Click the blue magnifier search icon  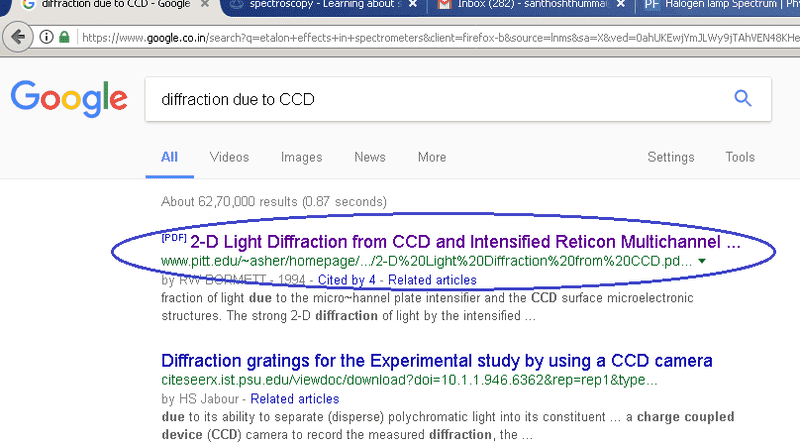pos(742,98)
